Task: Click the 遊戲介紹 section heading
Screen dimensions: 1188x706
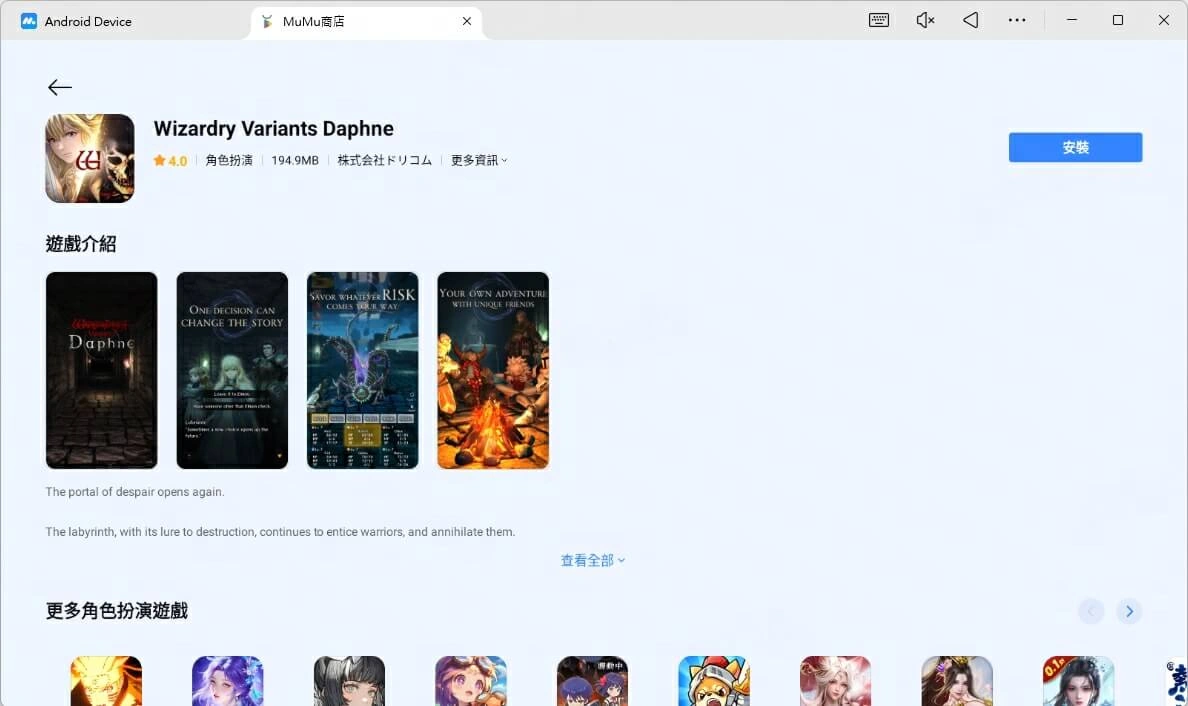Action: tap(81, 244)
